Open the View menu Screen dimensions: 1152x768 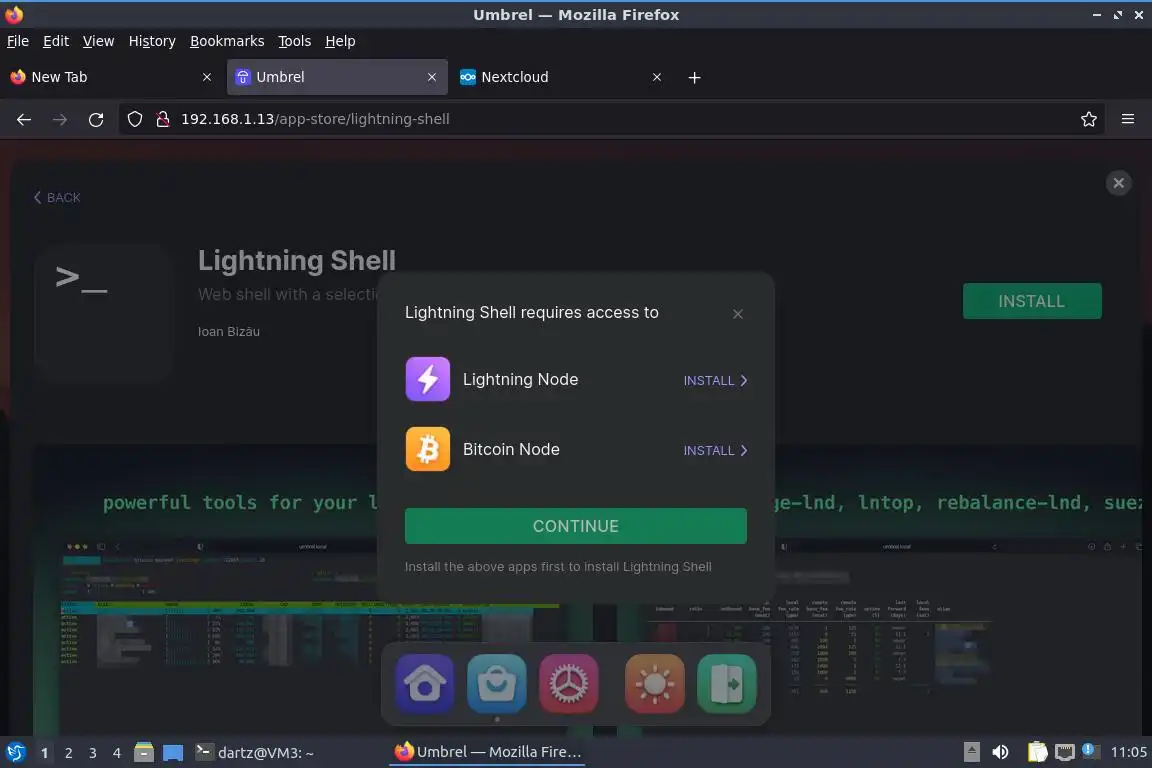(x=98, y=41)
